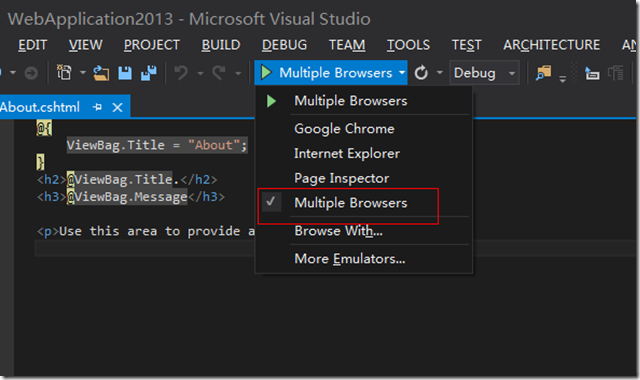Expand the dropdown arrow beside the Refresh icon

(x=440, y=73)
